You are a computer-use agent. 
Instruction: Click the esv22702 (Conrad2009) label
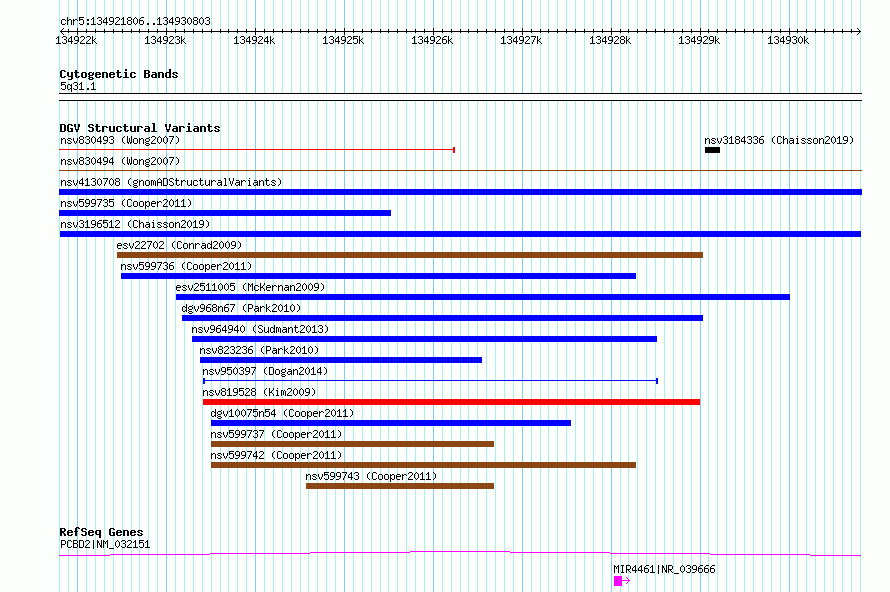click(179, 245)
